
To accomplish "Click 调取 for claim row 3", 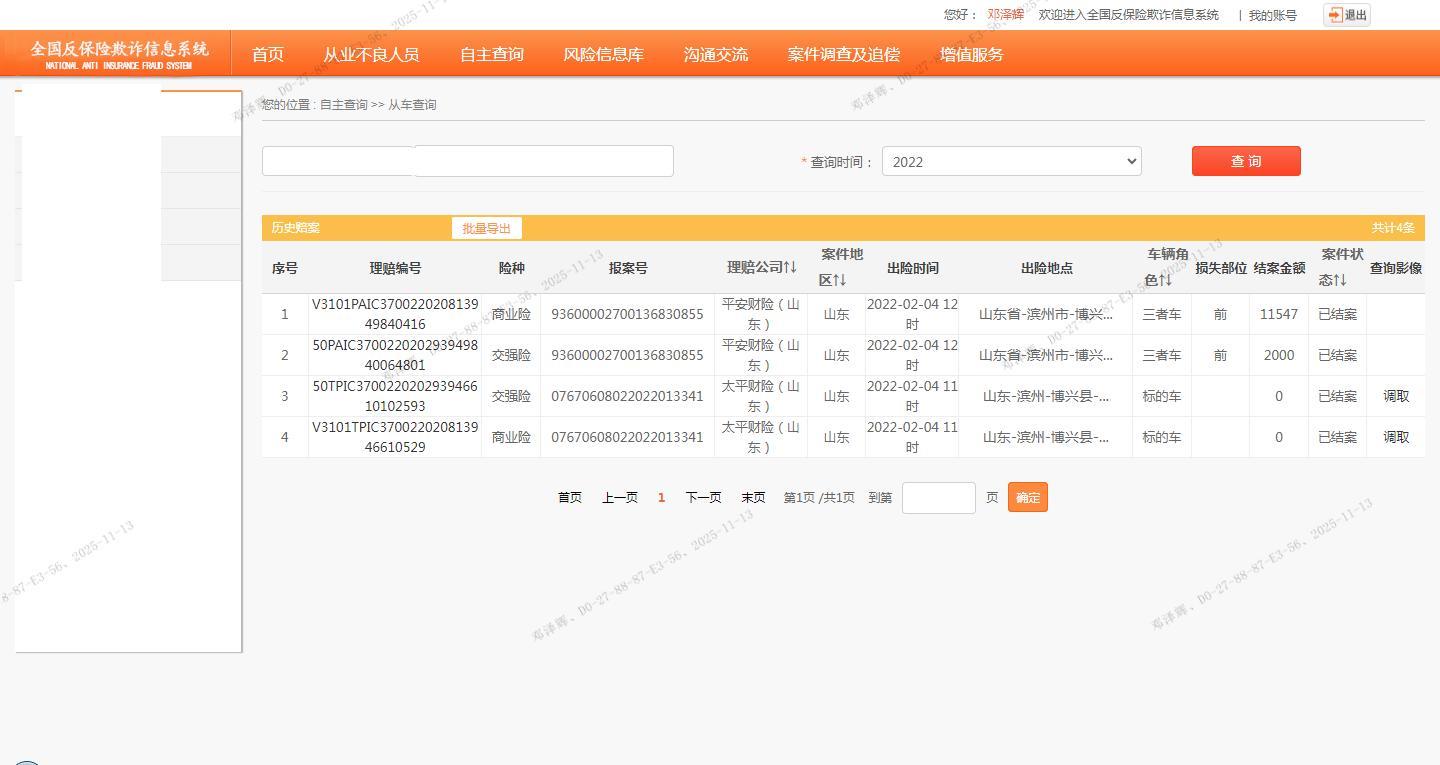I will 1396,396.
